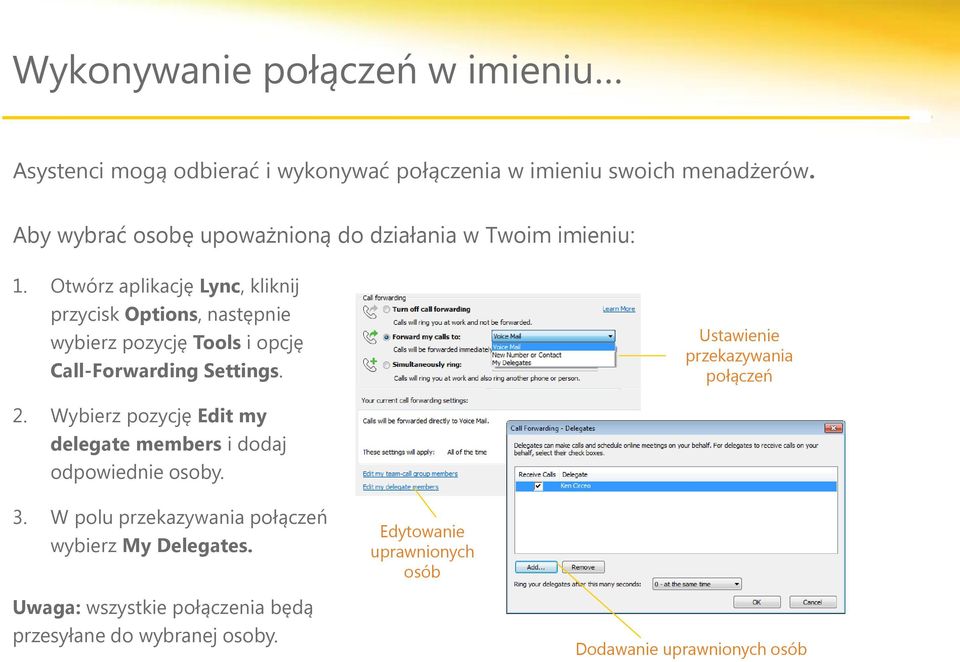
Task: Close the Call Forwarding - Delegates window
Action: tap(833, 428)
